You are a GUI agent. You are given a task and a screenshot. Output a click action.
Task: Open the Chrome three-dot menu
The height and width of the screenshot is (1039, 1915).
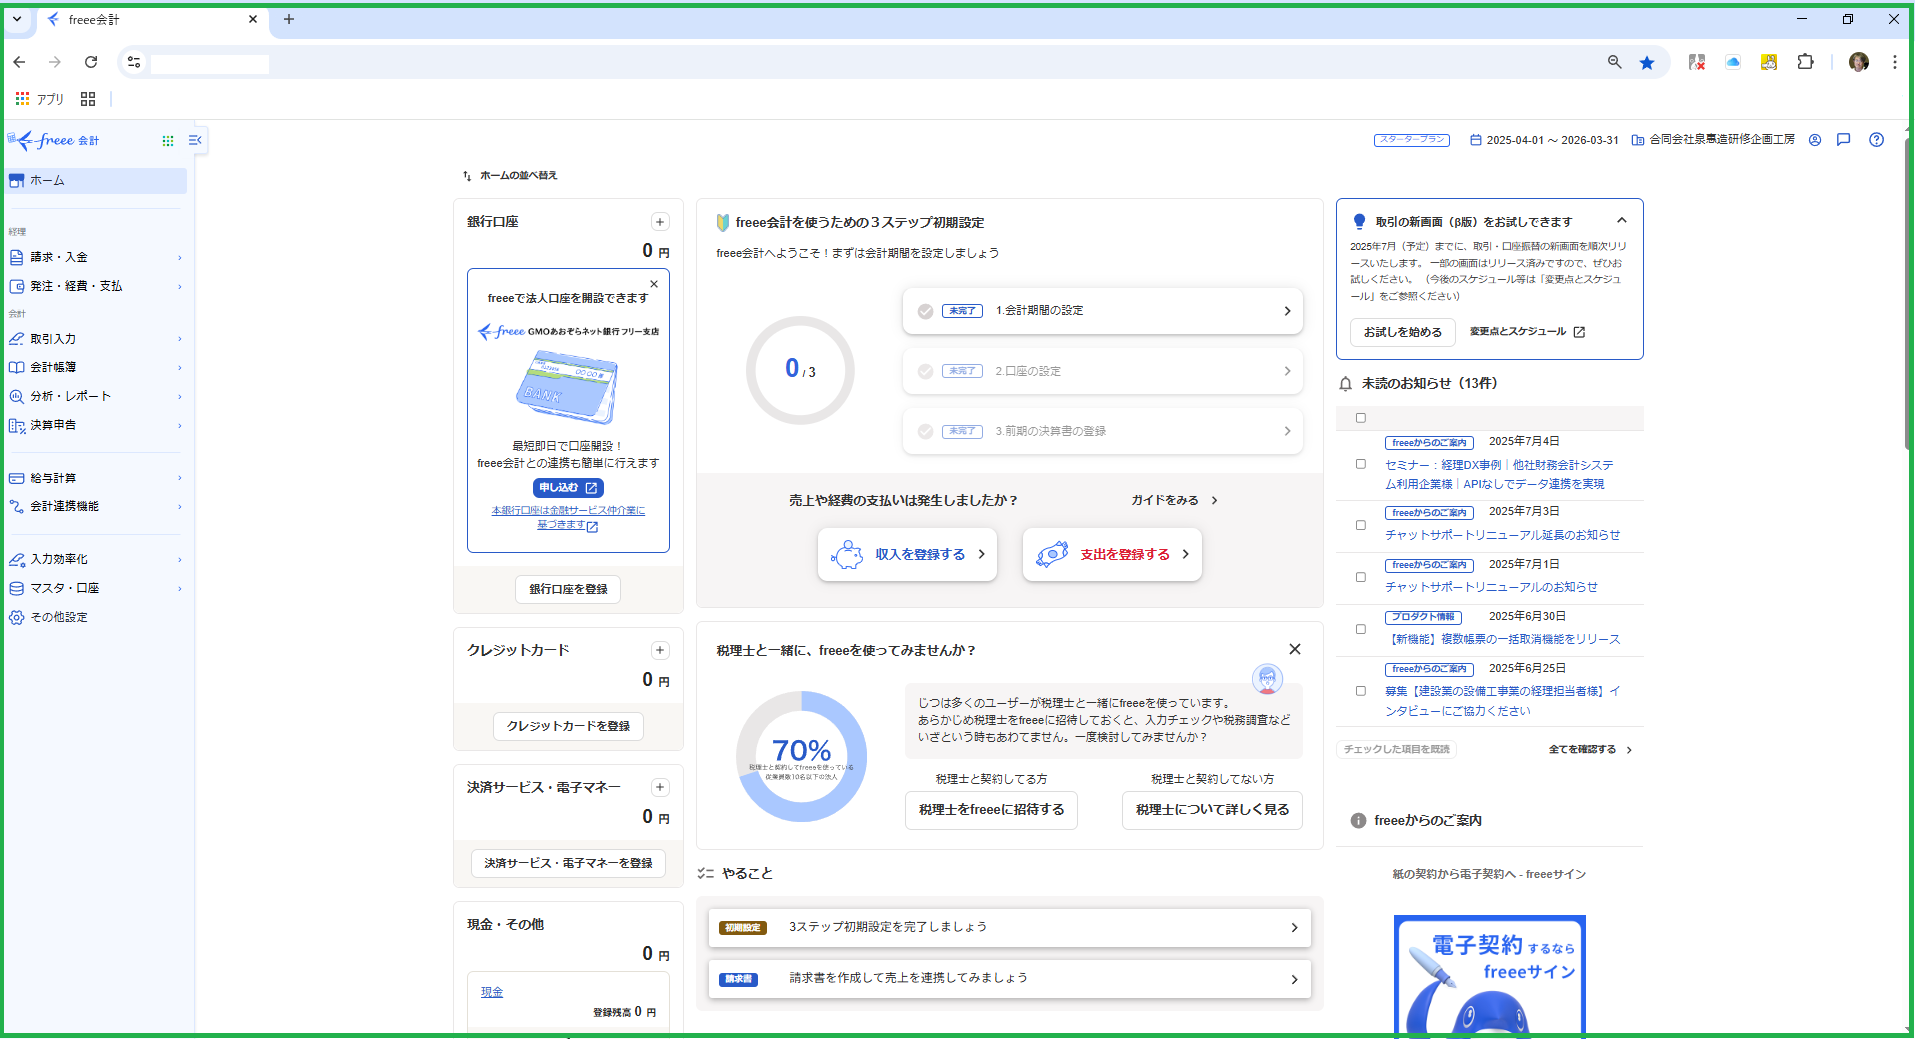[x=1894, y=62]
